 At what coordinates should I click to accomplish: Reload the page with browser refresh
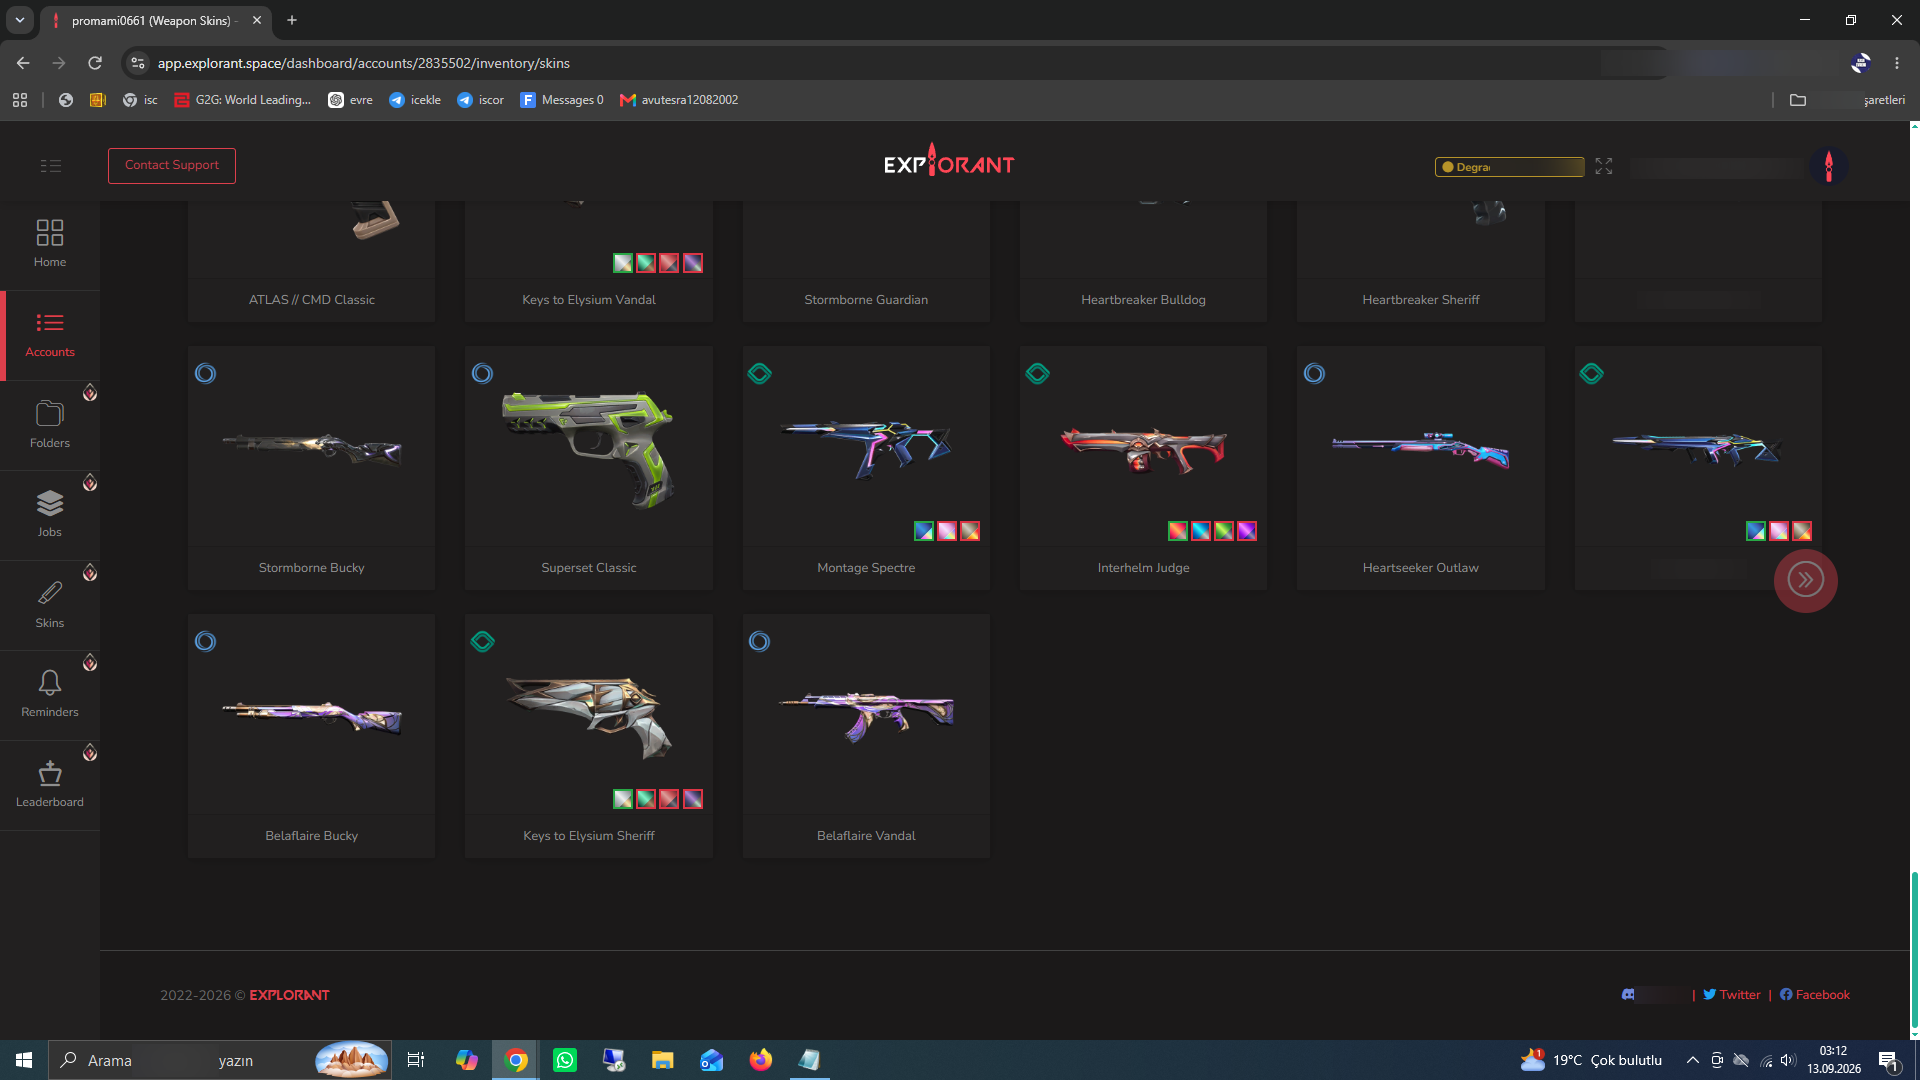95,63
